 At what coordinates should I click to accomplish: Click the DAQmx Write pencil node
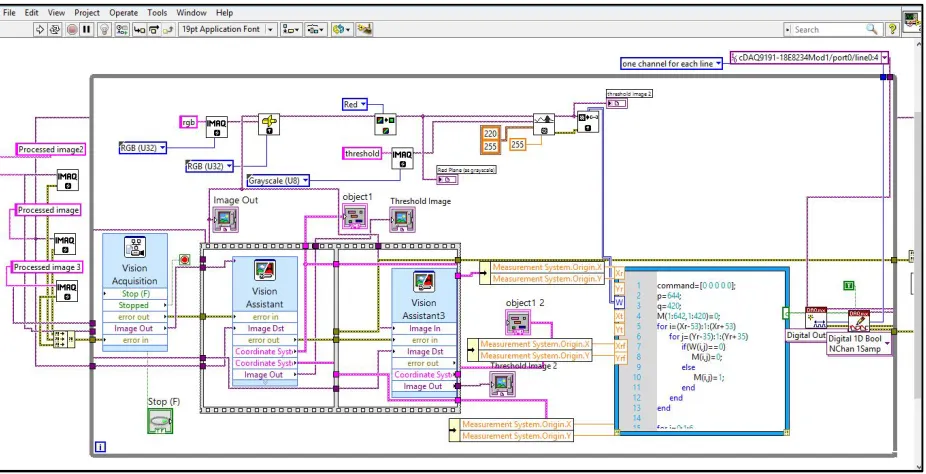859,321
